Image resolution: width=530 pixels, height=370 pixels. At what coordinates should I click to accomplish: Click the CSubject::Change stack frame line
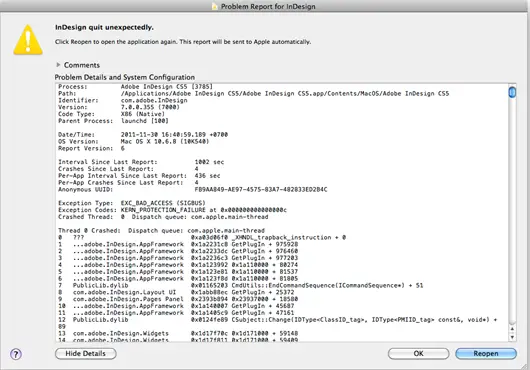(278, 323)
